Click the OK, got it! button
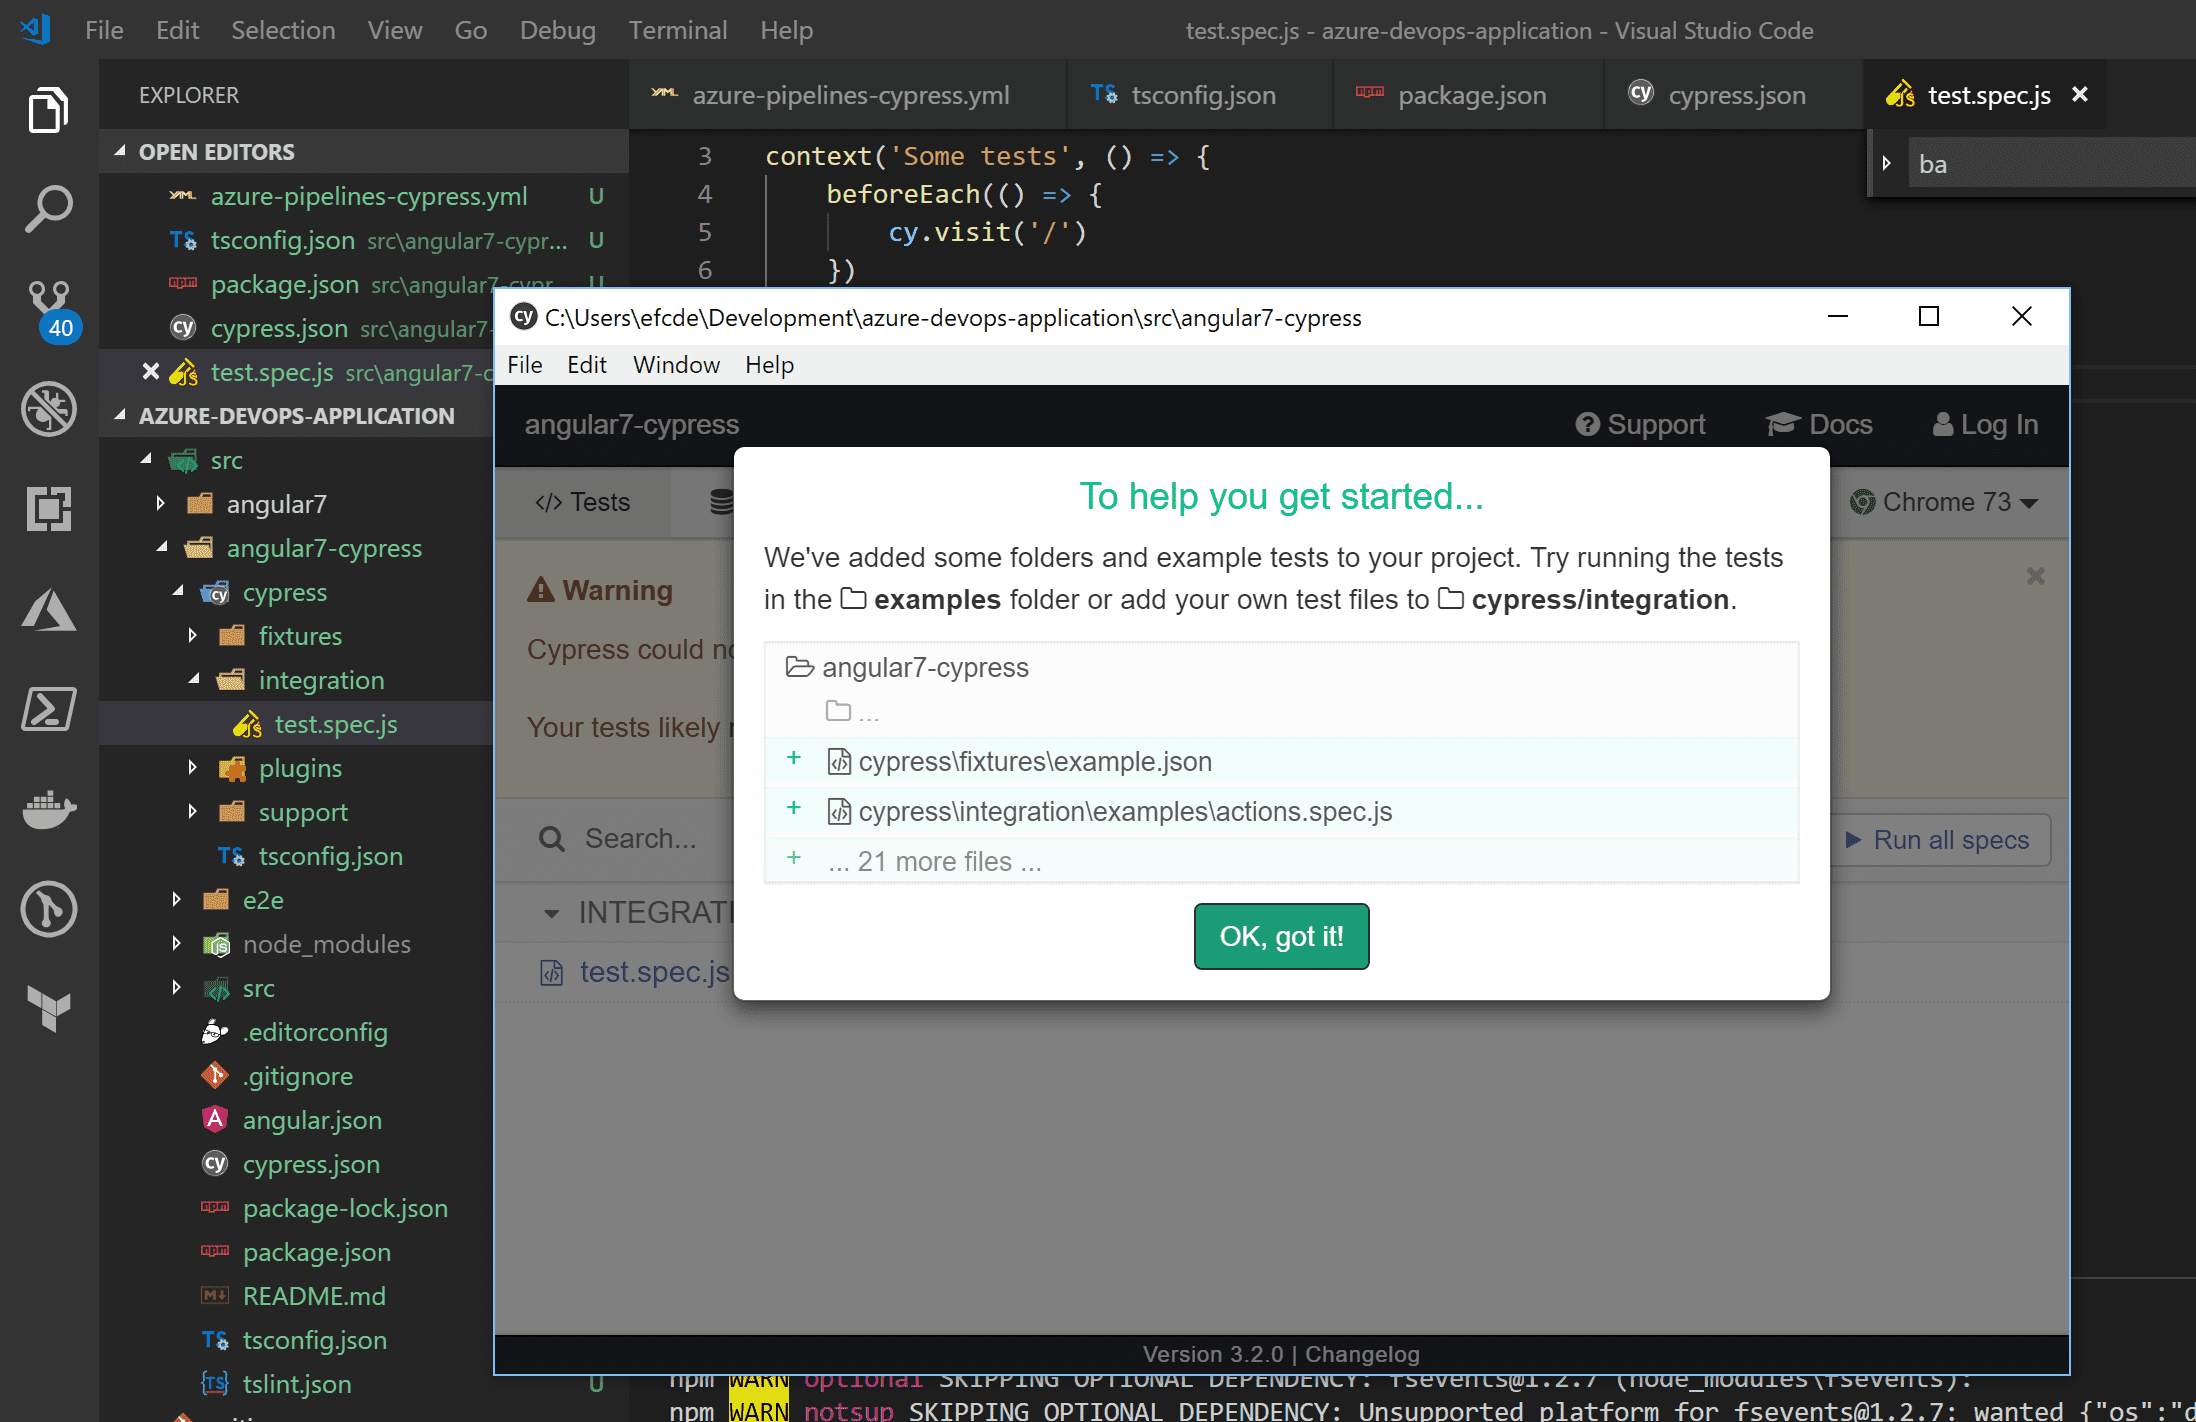Viewport: 2196px width, 1422px height. coord(1281,936)
